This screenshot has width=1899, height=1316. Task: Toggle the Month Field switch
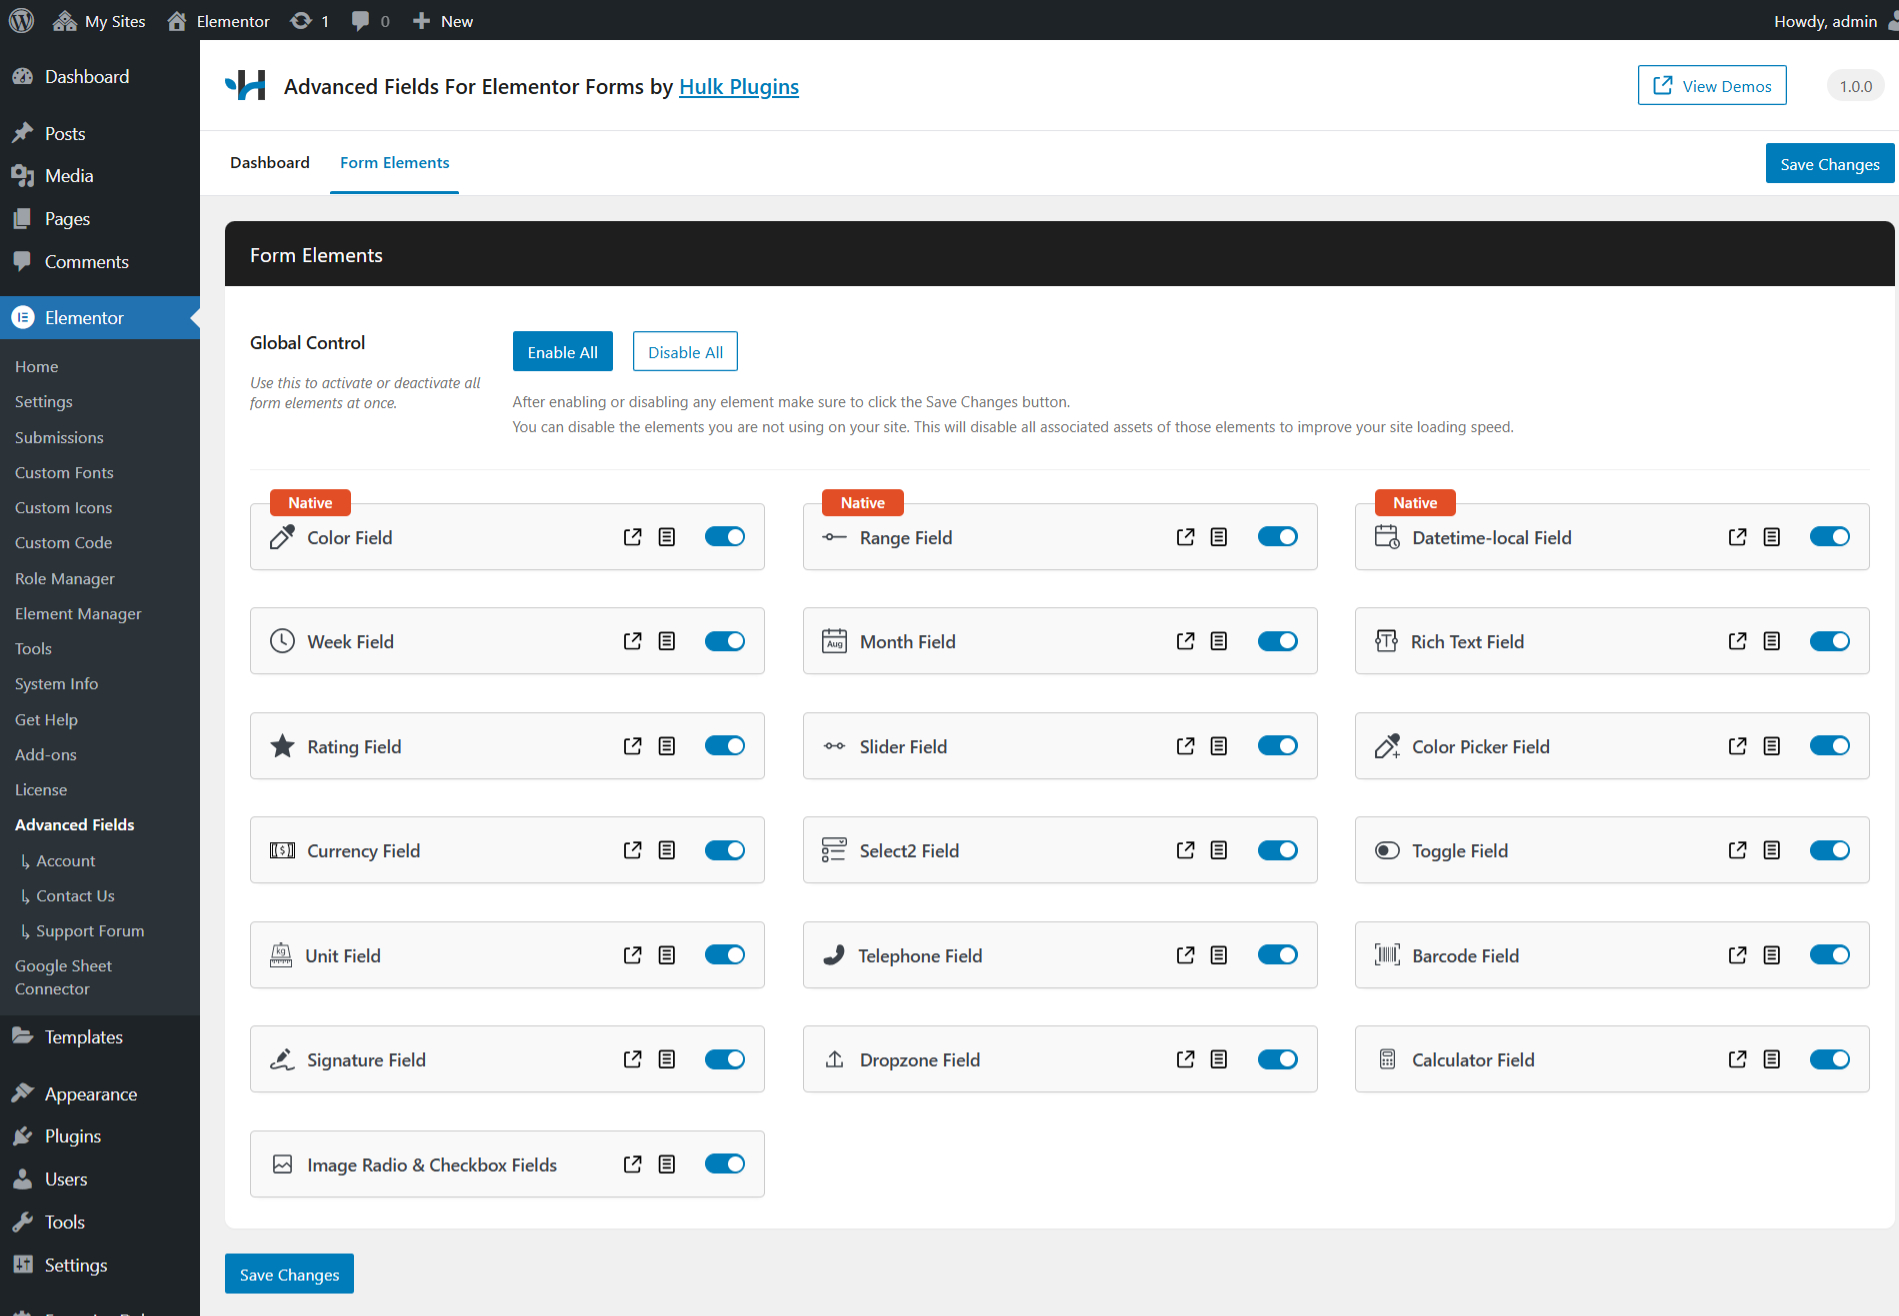pos(1277,641)
